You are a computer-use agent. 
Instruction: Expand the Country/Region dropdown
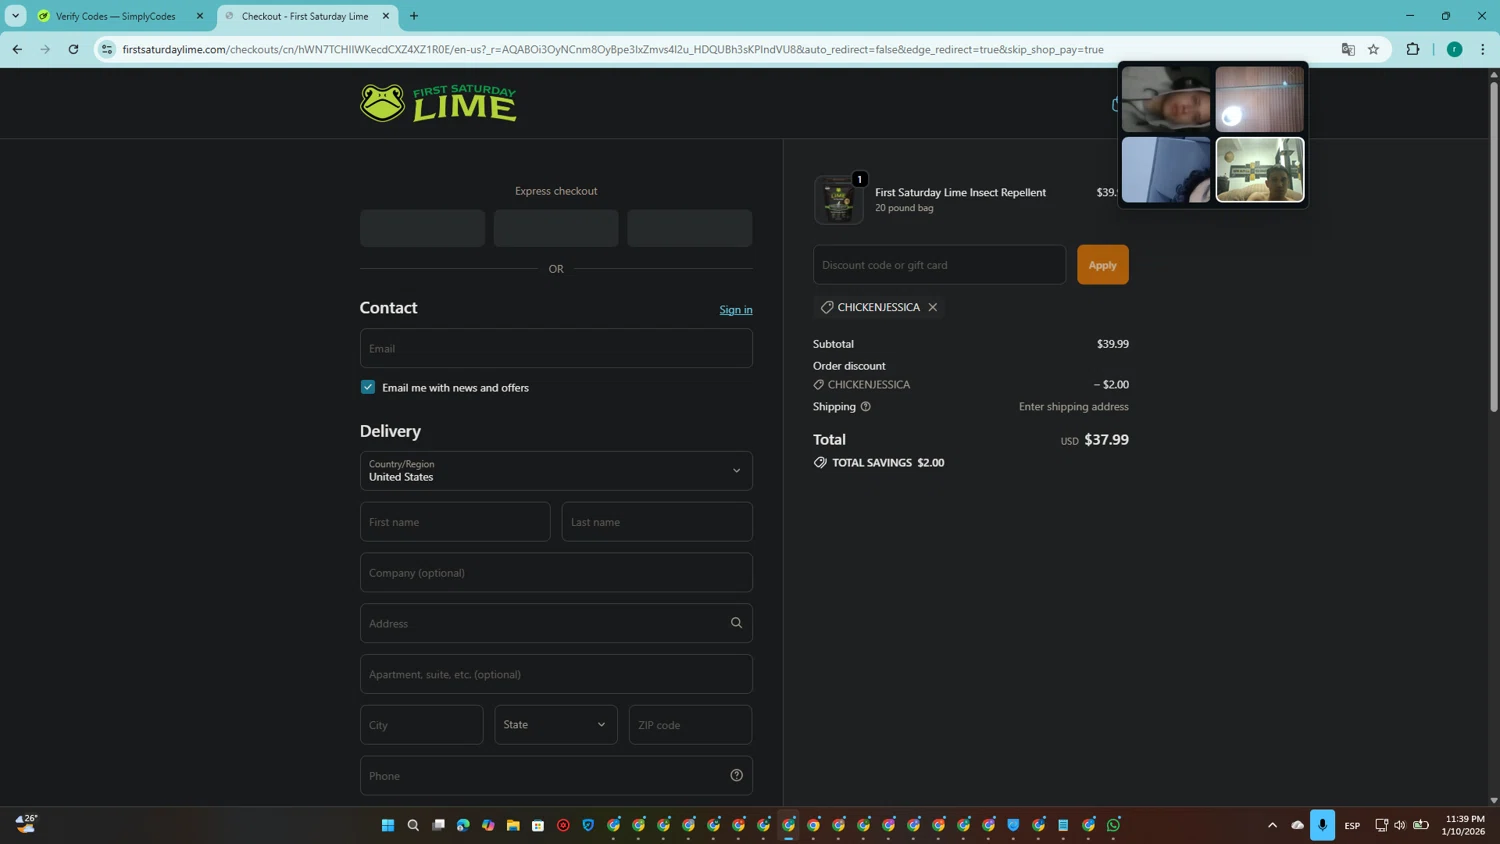556,471
